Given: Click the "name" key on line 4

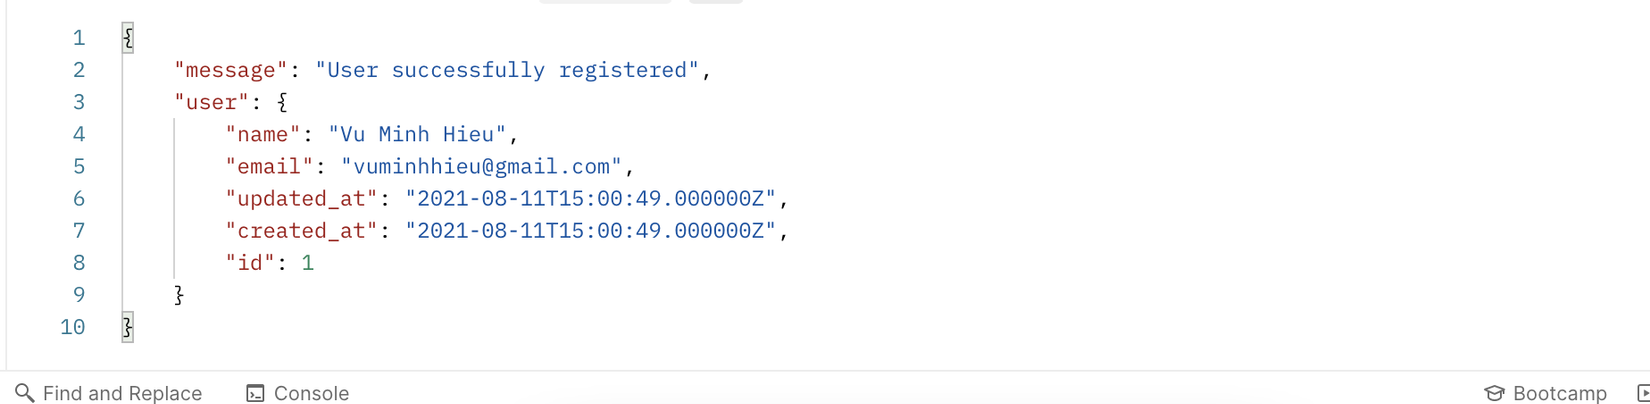Looking at the screenshot, I should pos(263,134).
